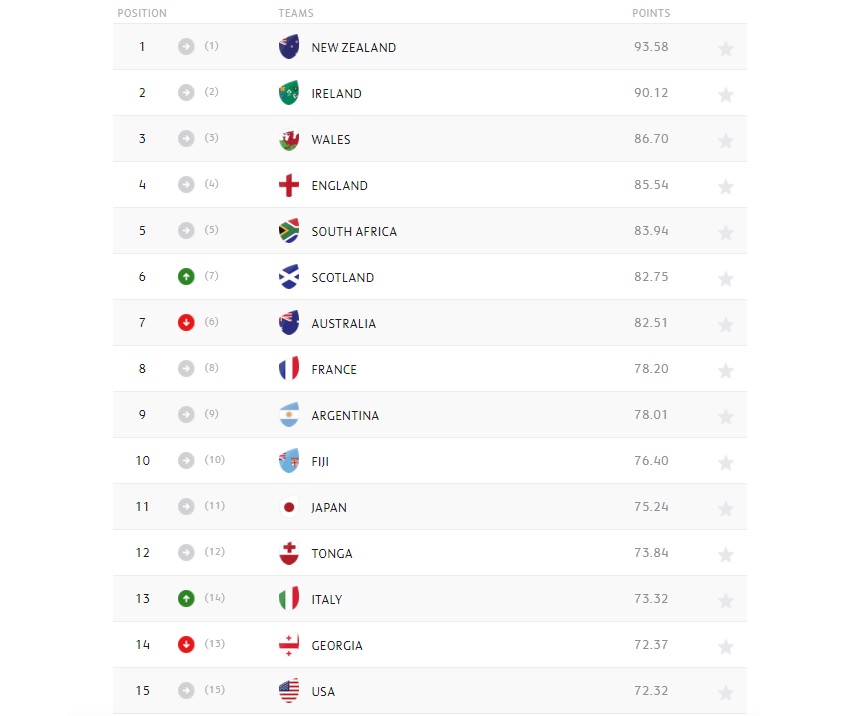The image size is (850, 716).
Task: Click the New Zealand team flag icon
Action: tap(288, 47)
